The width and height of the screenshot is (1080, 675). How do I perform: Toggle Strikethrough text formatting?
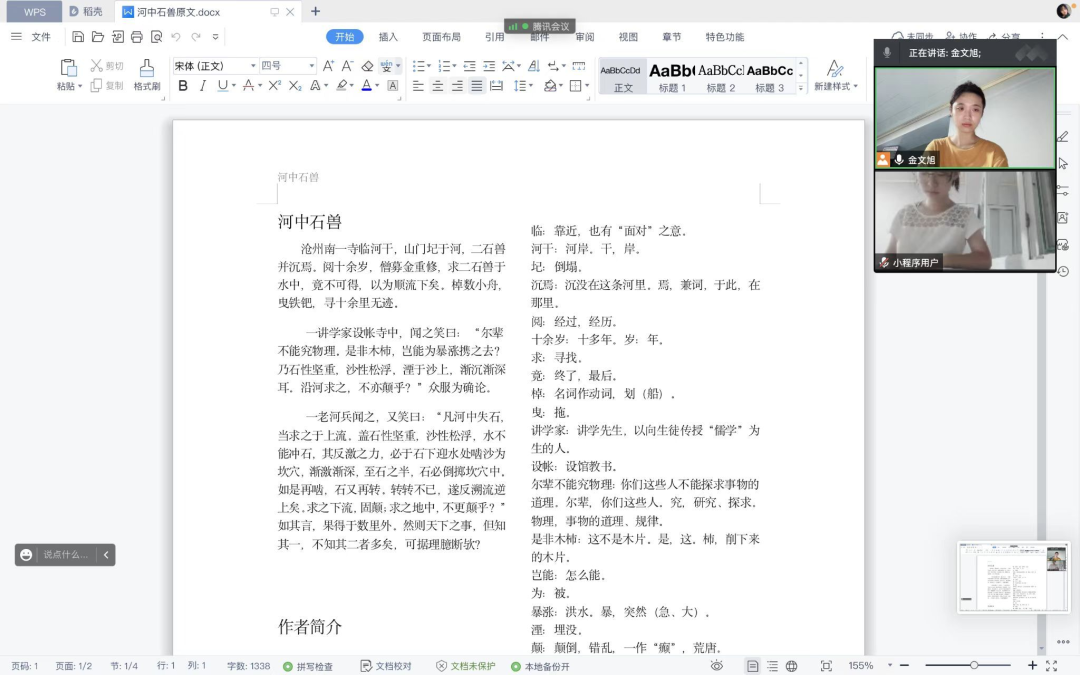pyautogui.click(x=248, y=85)
